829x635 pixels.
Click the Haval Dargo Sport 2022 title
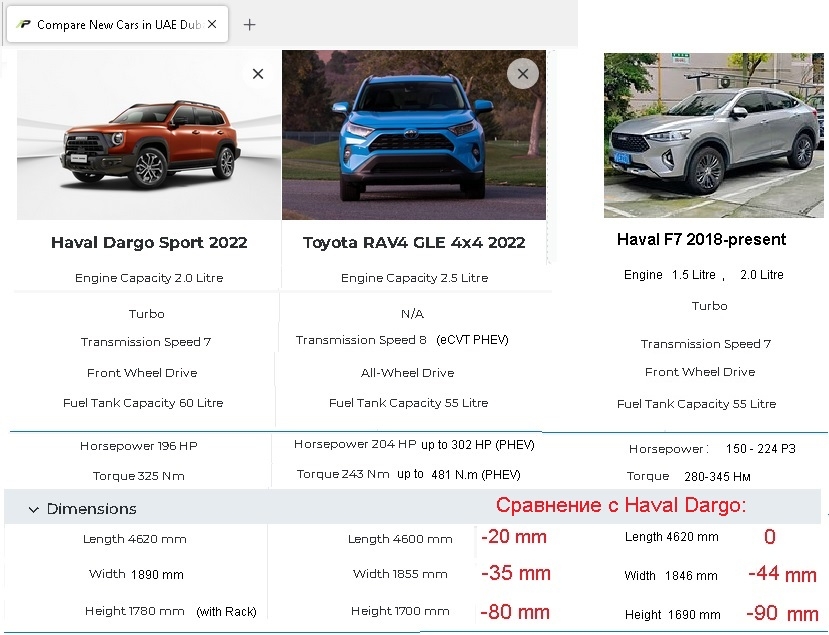pyautogui.click(x=149, y=243)
